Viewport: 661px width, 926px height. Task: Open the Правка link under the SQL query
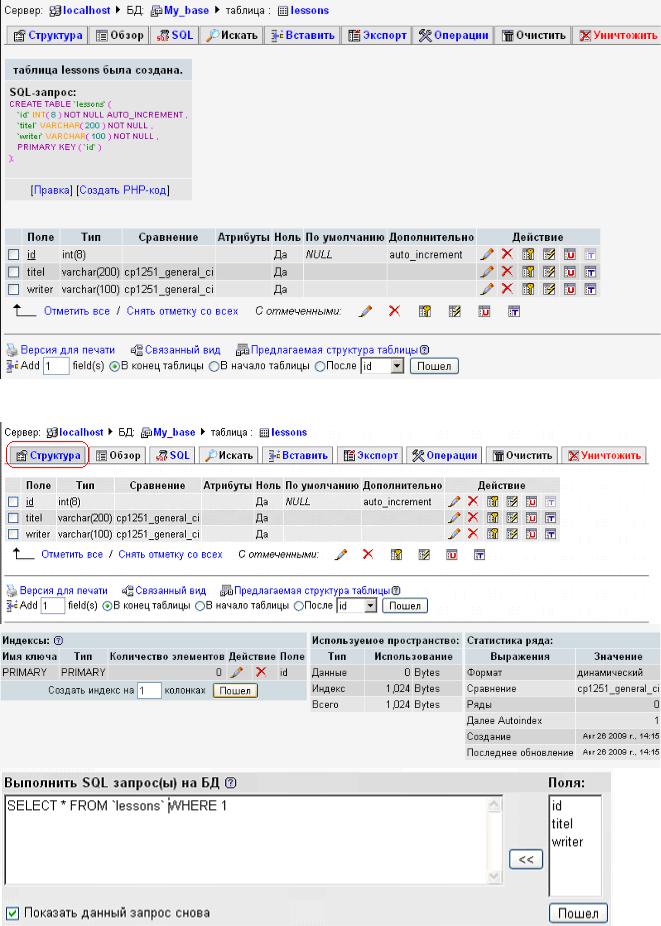pyautogui.click(x=51, y=190)
